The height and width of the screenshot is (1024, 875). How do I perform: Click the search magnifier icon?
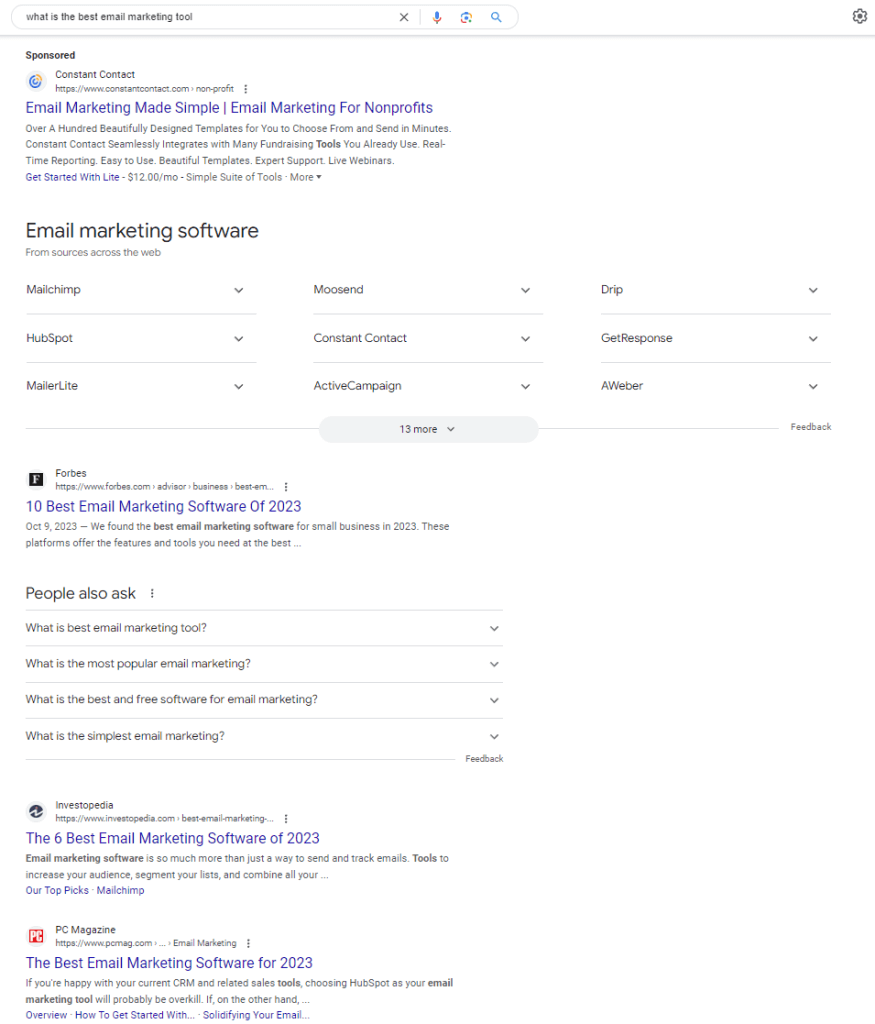[496, 17]
